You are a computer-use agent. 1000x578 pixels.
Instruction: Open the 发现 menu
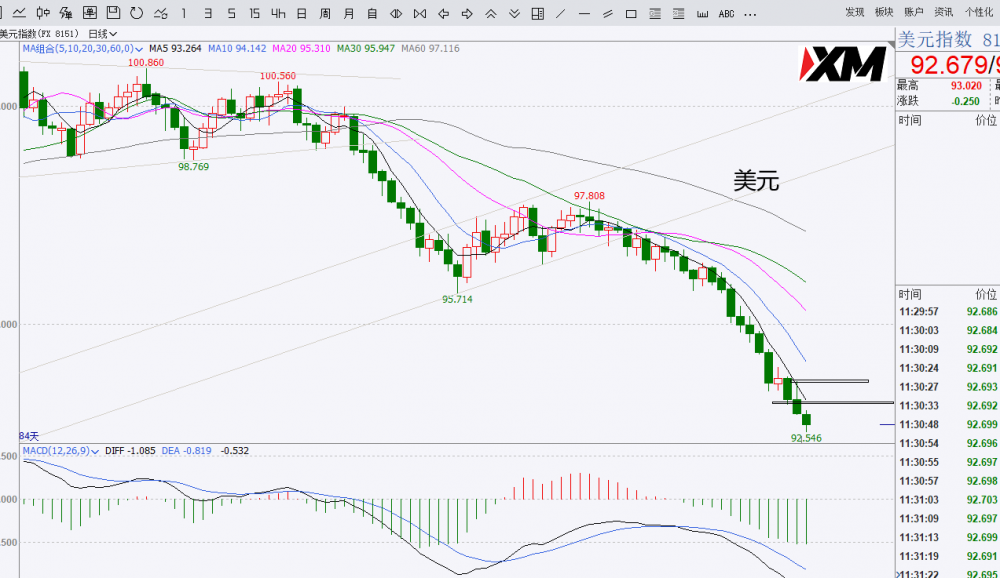(855, 12)
